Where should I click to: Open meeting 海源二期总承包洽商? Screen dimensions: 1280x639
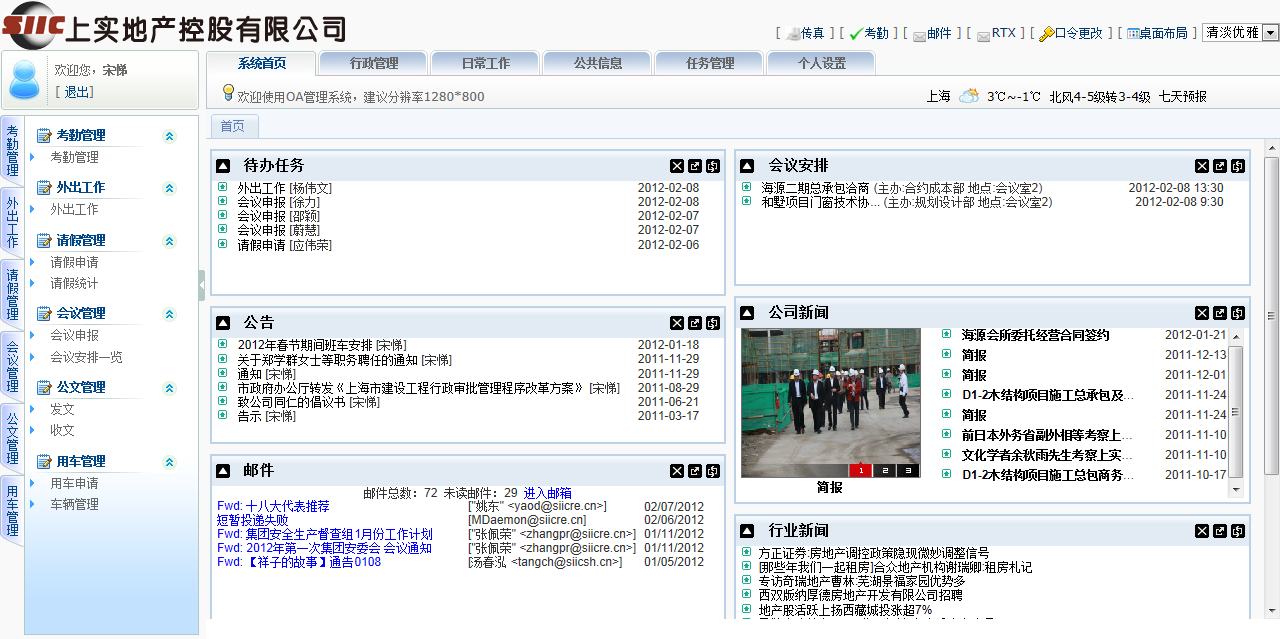pos(815,188)
